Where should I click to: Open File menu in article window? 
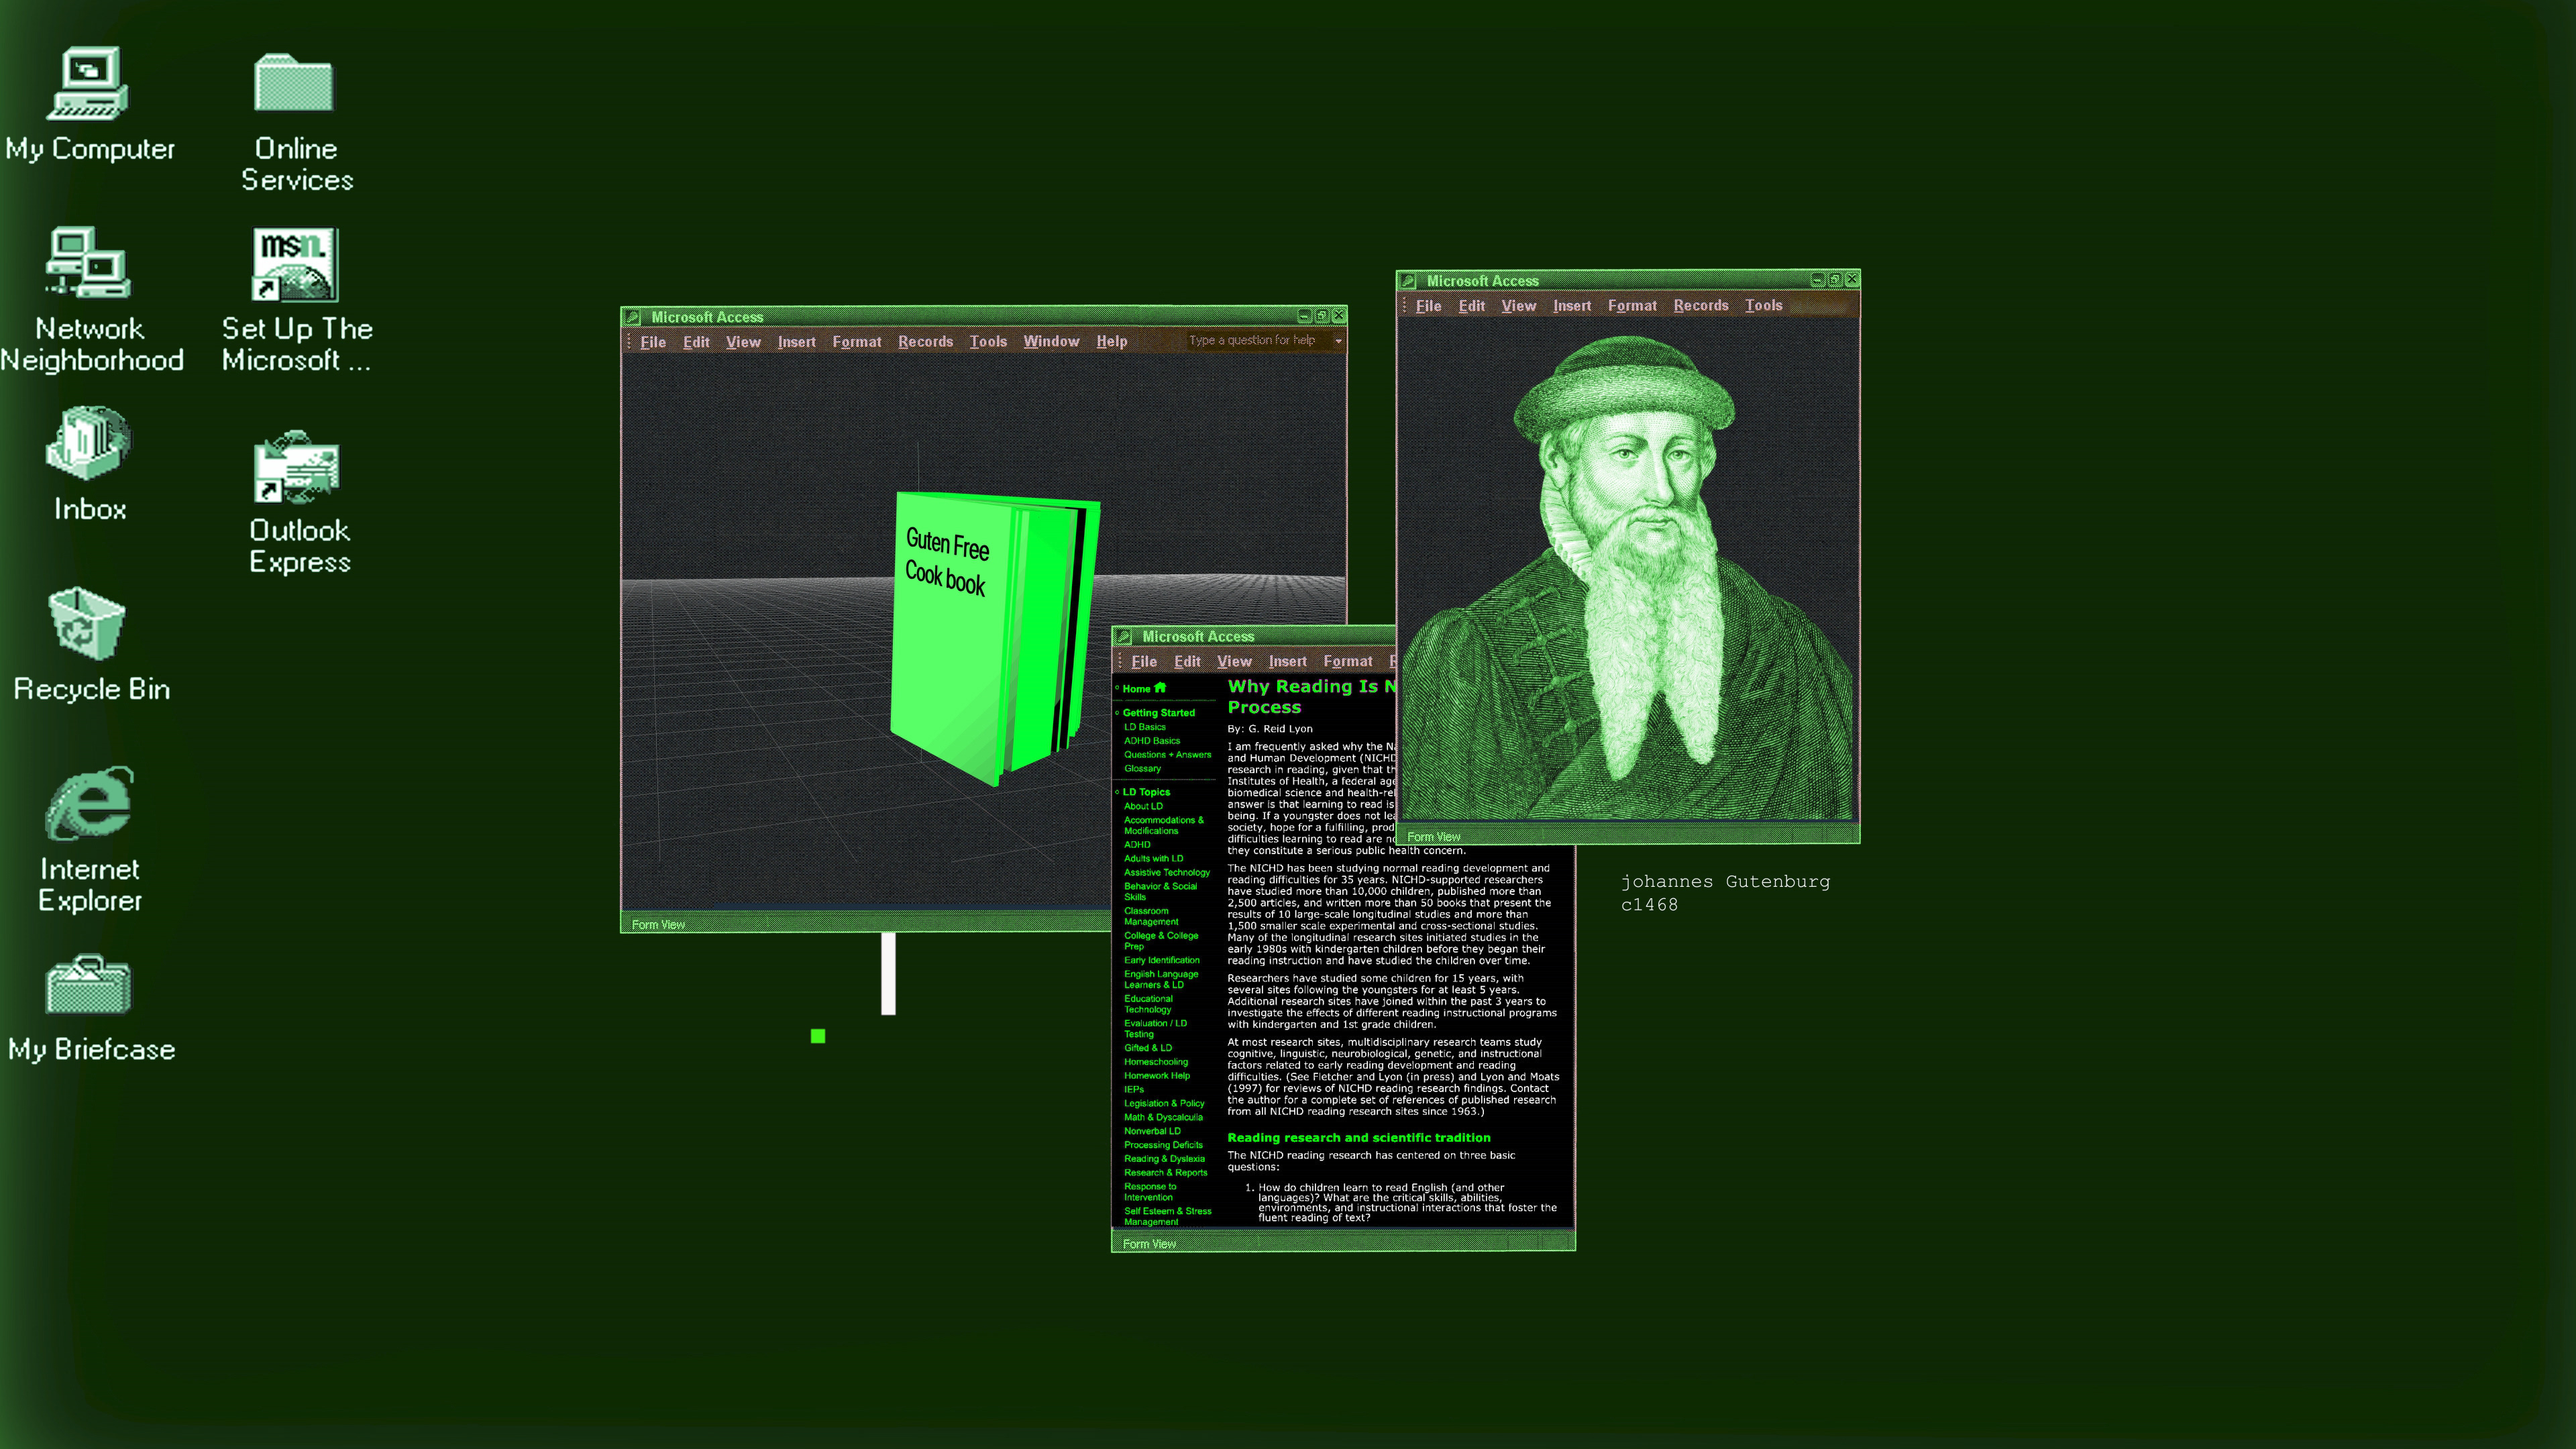click(1144, 662)
